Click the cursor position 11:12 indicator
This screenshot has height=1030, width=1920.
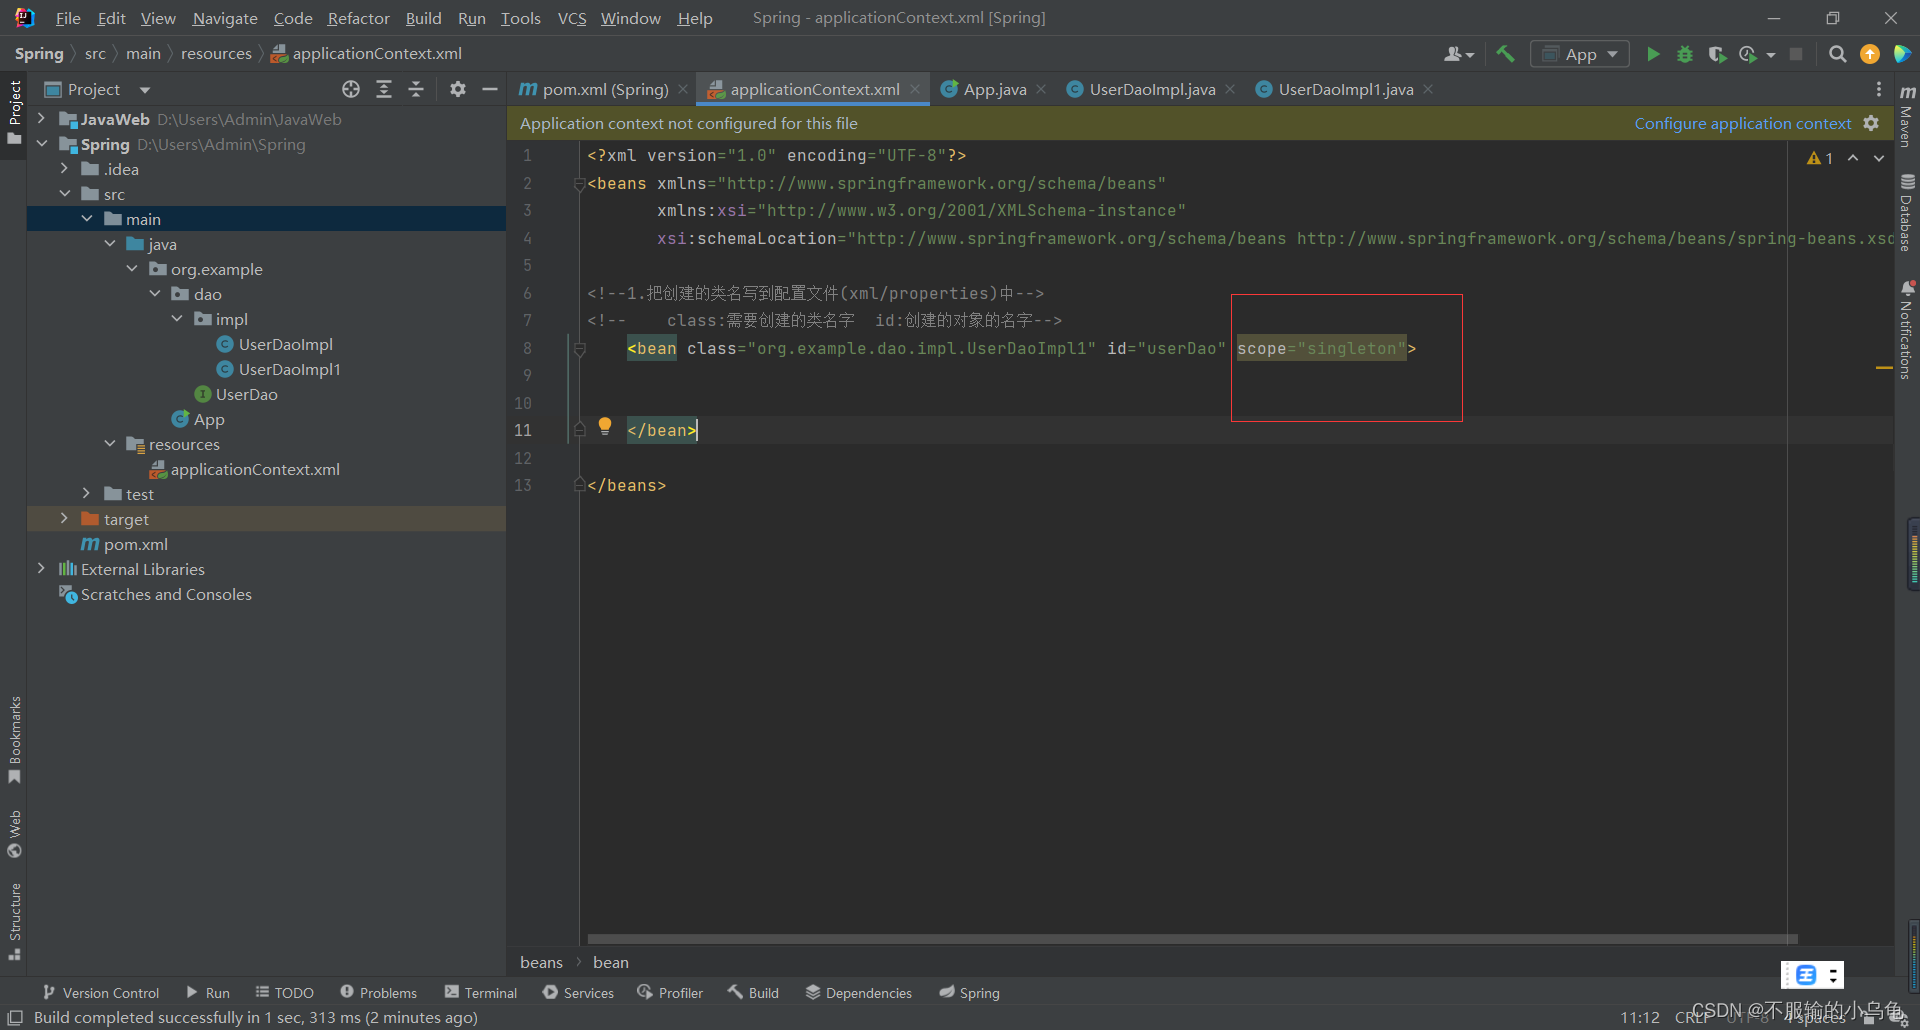tap(1640, 1017)
